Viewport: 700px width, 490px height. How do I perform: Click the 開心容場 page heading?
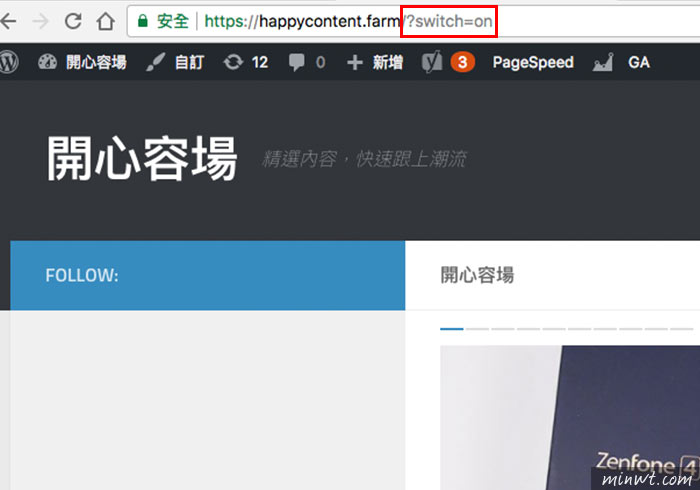(477, 275)
